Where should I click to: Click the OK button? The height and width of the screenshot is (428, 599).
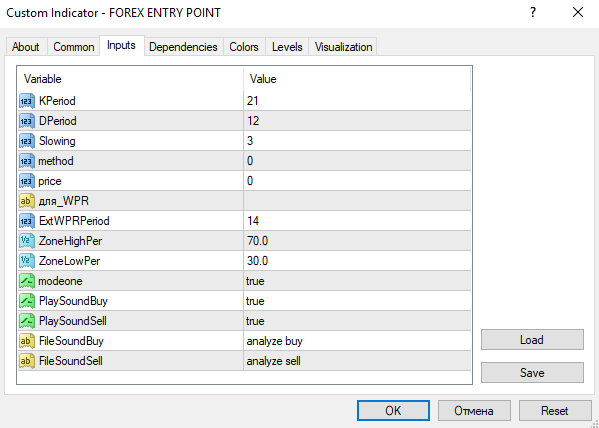coord(393,411)
